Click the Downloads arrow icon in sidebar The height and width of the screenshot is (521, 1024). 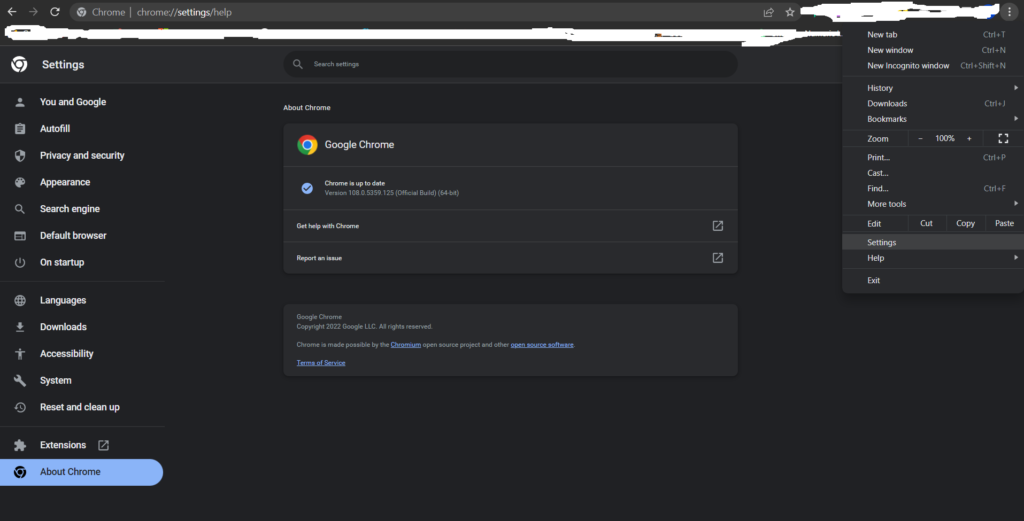tap(20, 327)
